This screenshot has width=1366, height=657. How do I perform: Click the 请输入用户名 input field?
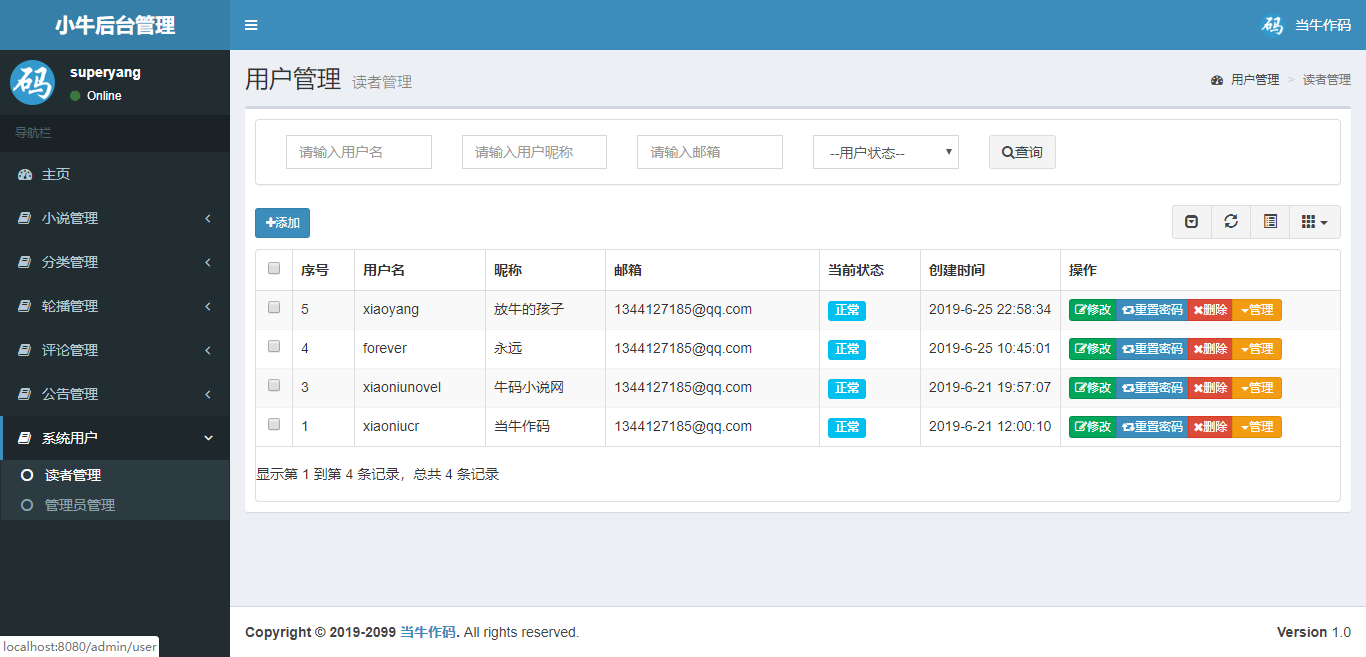coord(359,152)
